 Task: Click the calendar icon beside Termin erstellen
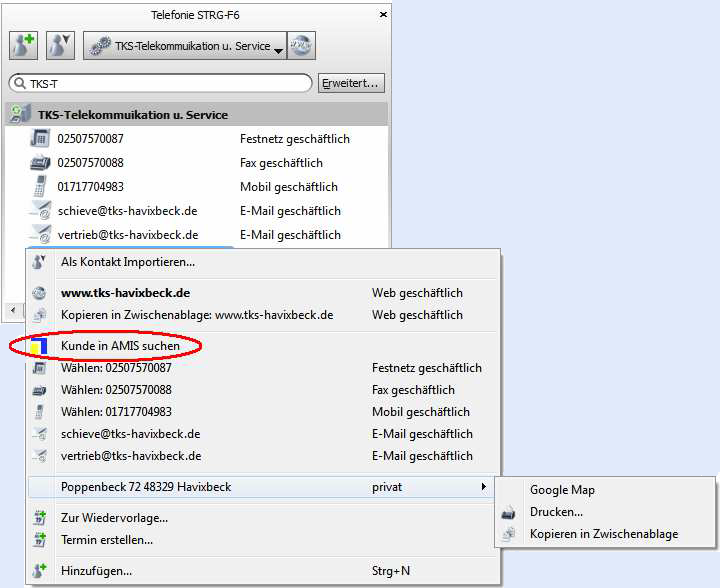[x=39, y=540]
